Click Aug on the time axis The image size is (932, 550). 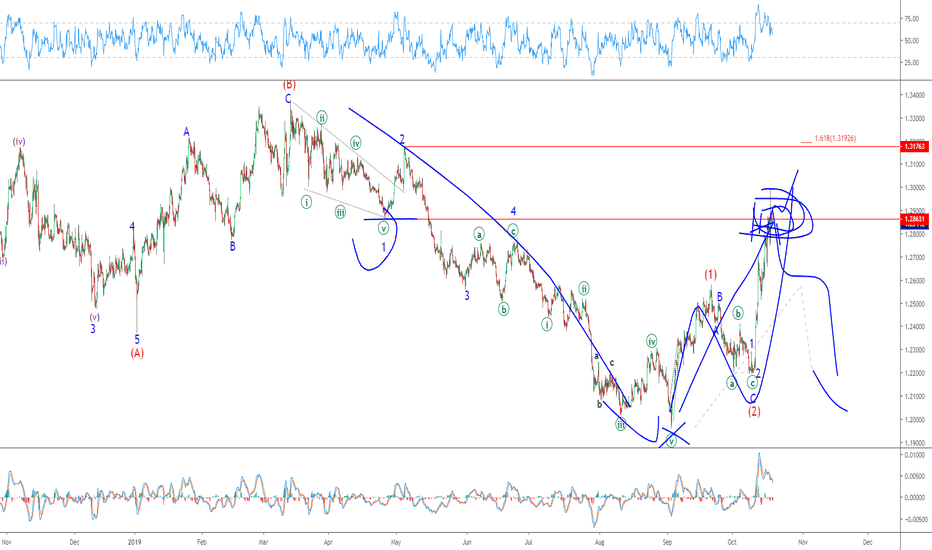coord(599,542)
